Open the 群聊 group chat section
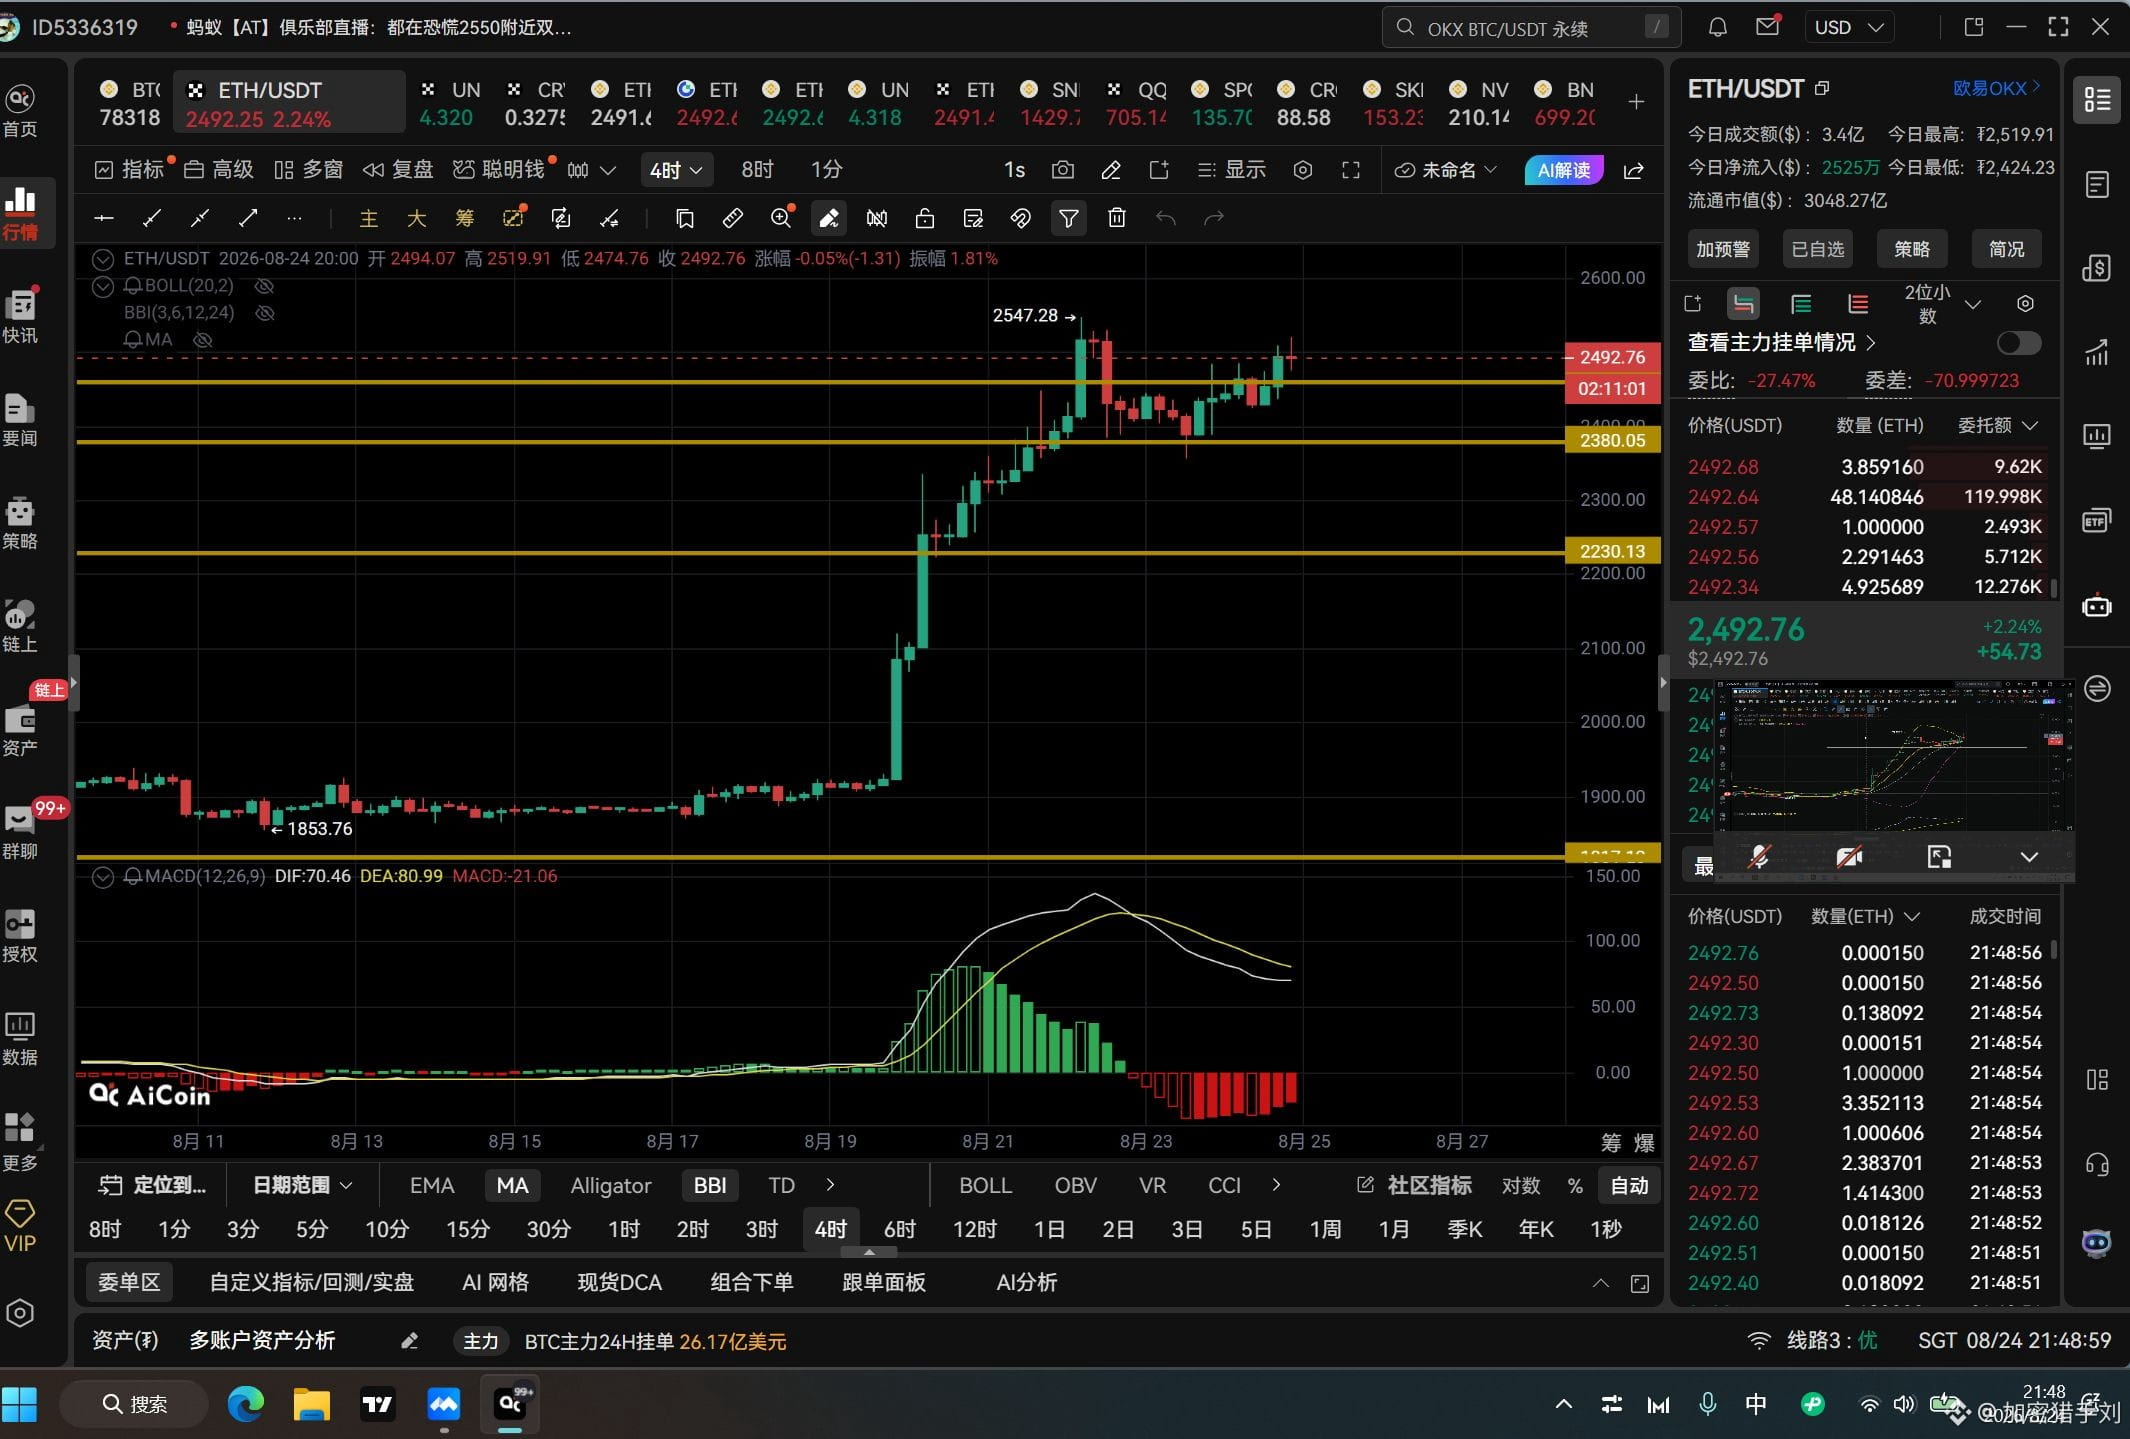 [20, 832]
